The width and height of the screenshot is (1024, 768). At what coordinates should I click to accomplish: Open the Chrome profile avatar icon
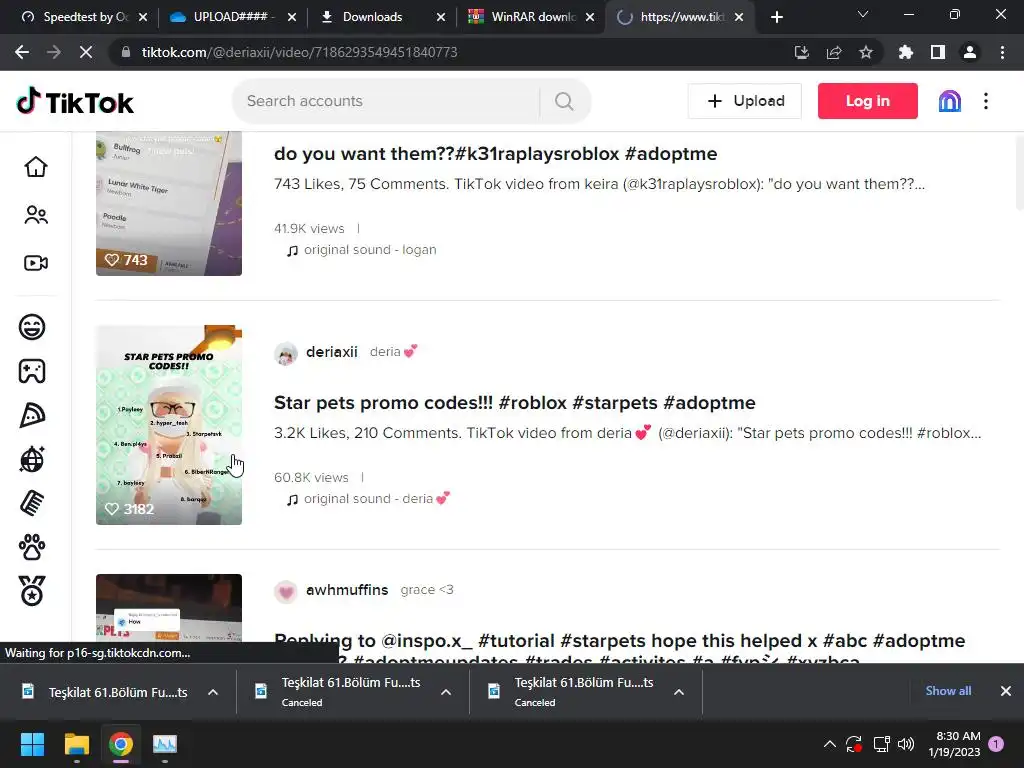tap(970, 52)
